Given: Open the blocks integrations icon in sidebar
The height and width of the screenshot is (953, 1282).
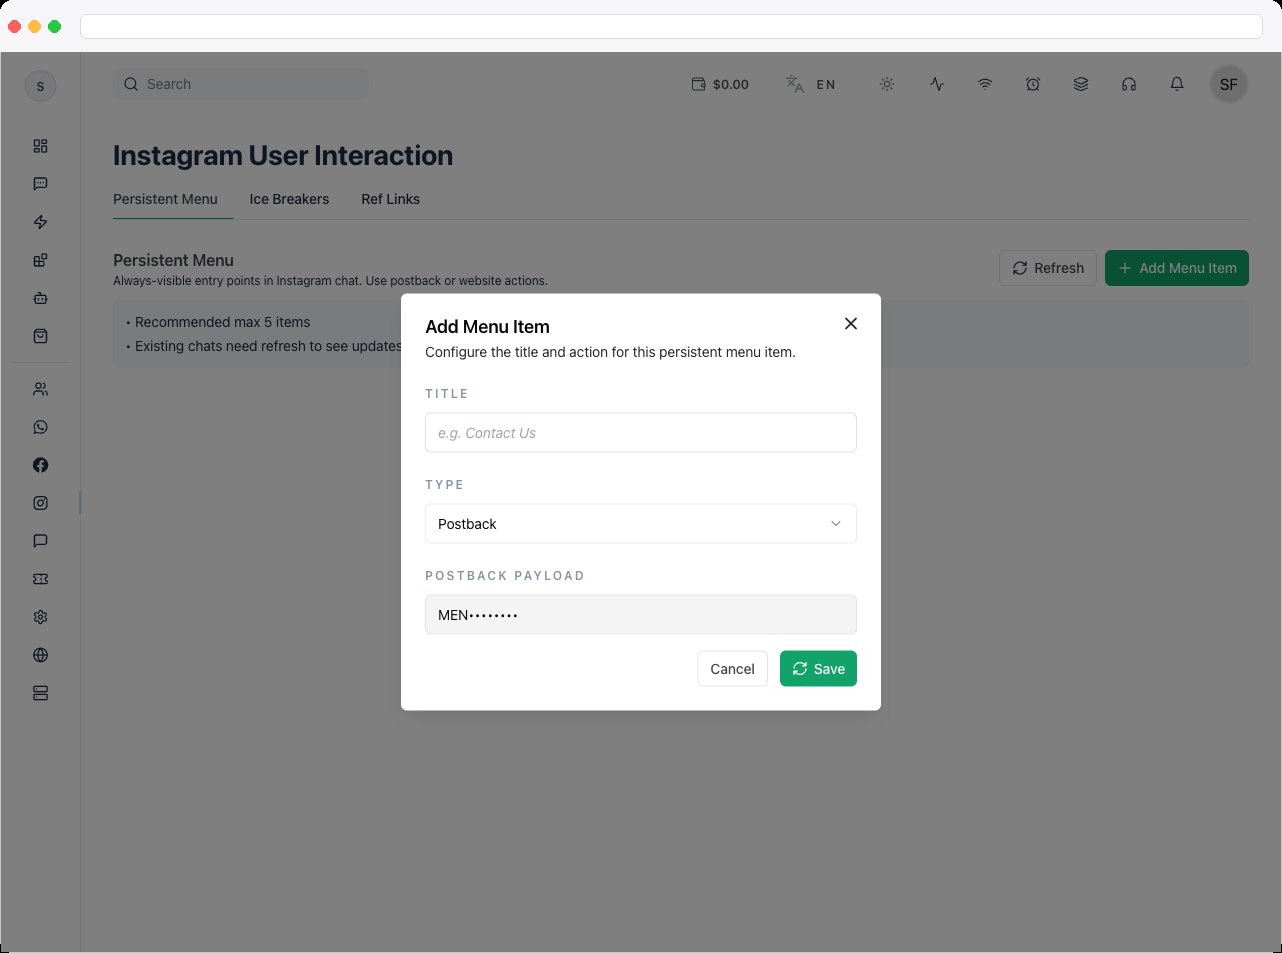Looking at the screenshot, I should click(40, 260).
